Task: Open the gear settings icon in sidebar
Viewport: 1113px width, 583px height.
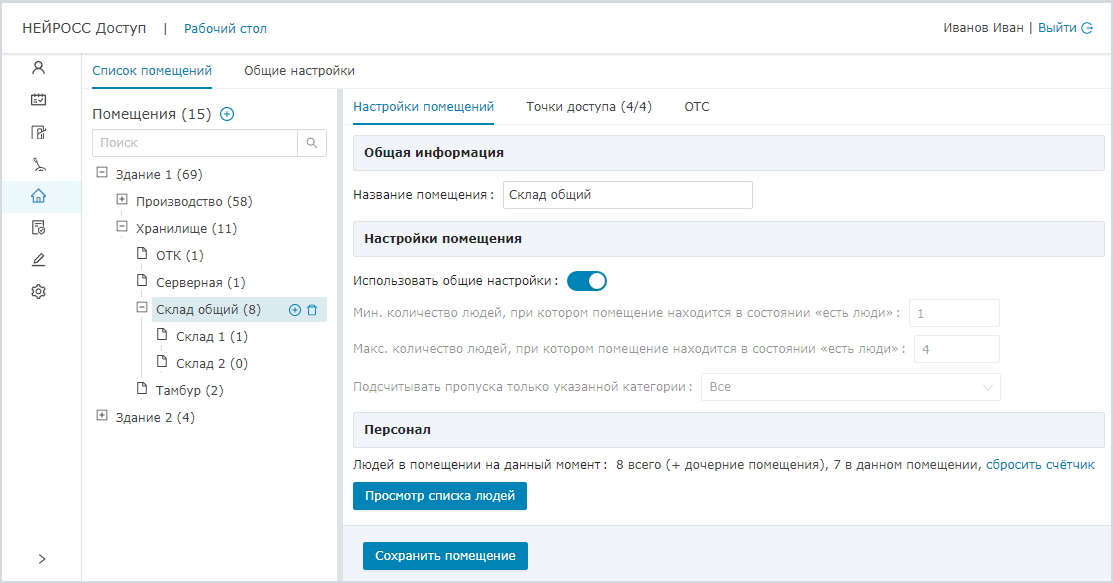Action: 39,292
